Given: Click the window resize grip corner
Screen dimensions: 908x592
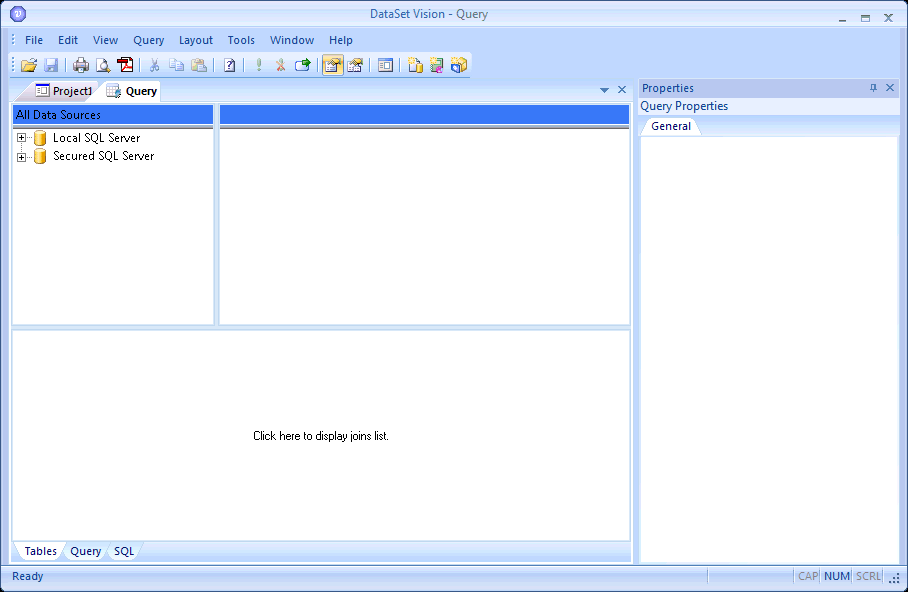Looking at the screenshot, I should [x=895, y=578].
